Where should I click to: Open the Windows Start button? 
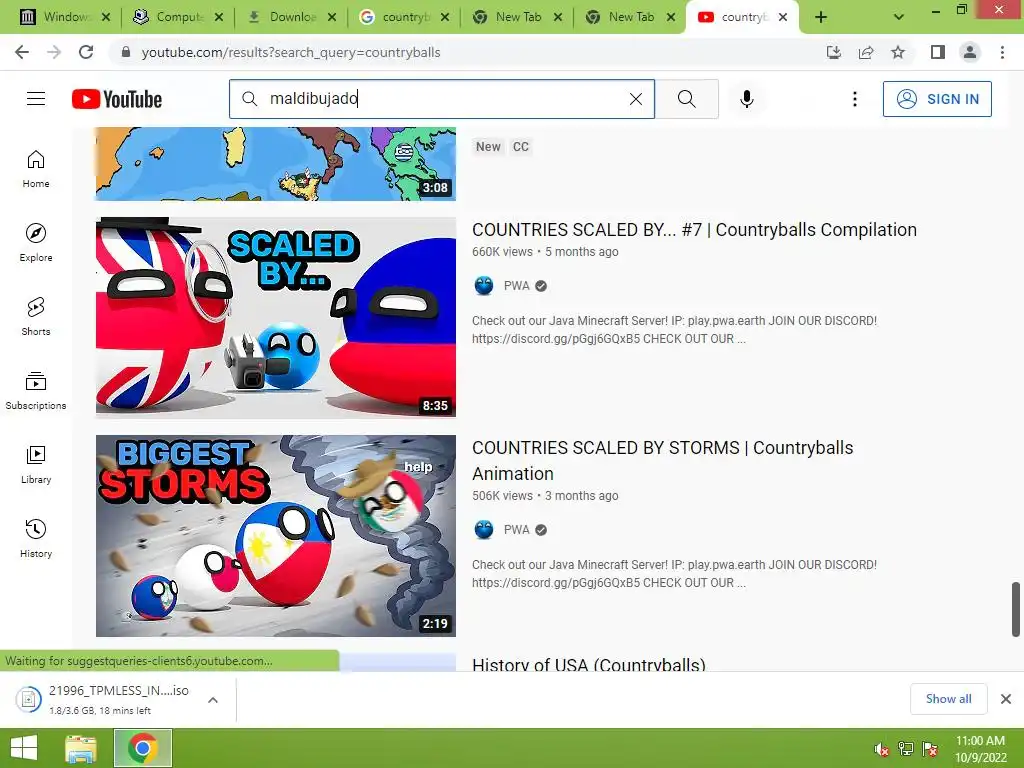coord(24,748)
